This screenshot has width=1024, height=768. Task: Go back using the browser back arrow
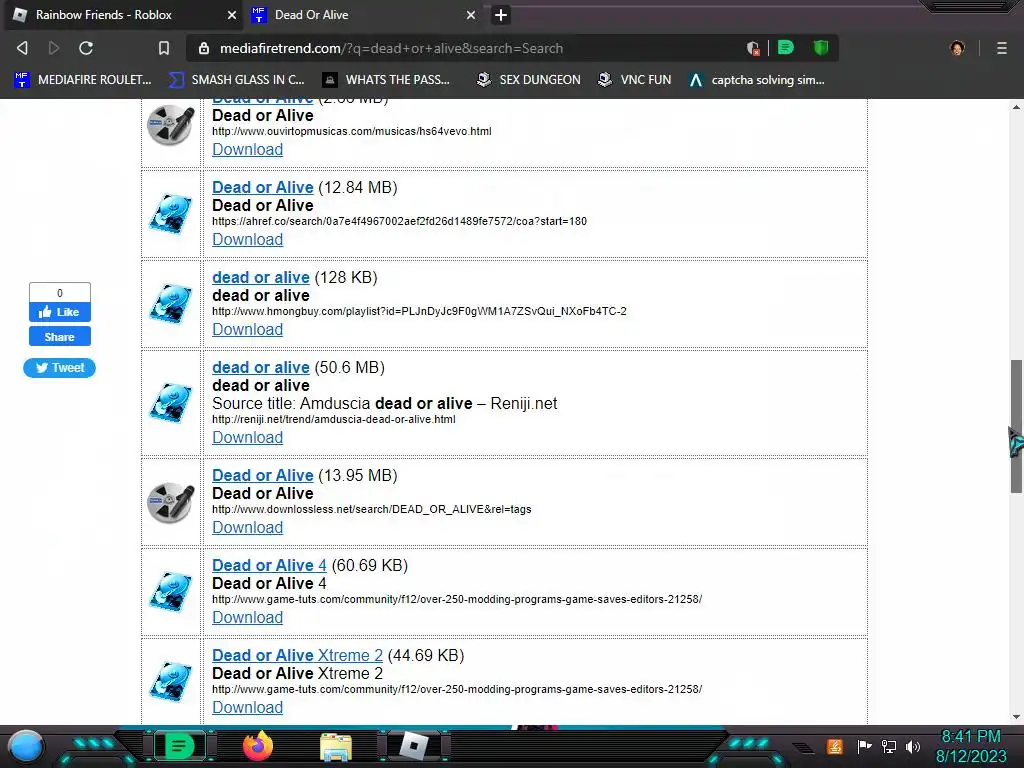22,48
